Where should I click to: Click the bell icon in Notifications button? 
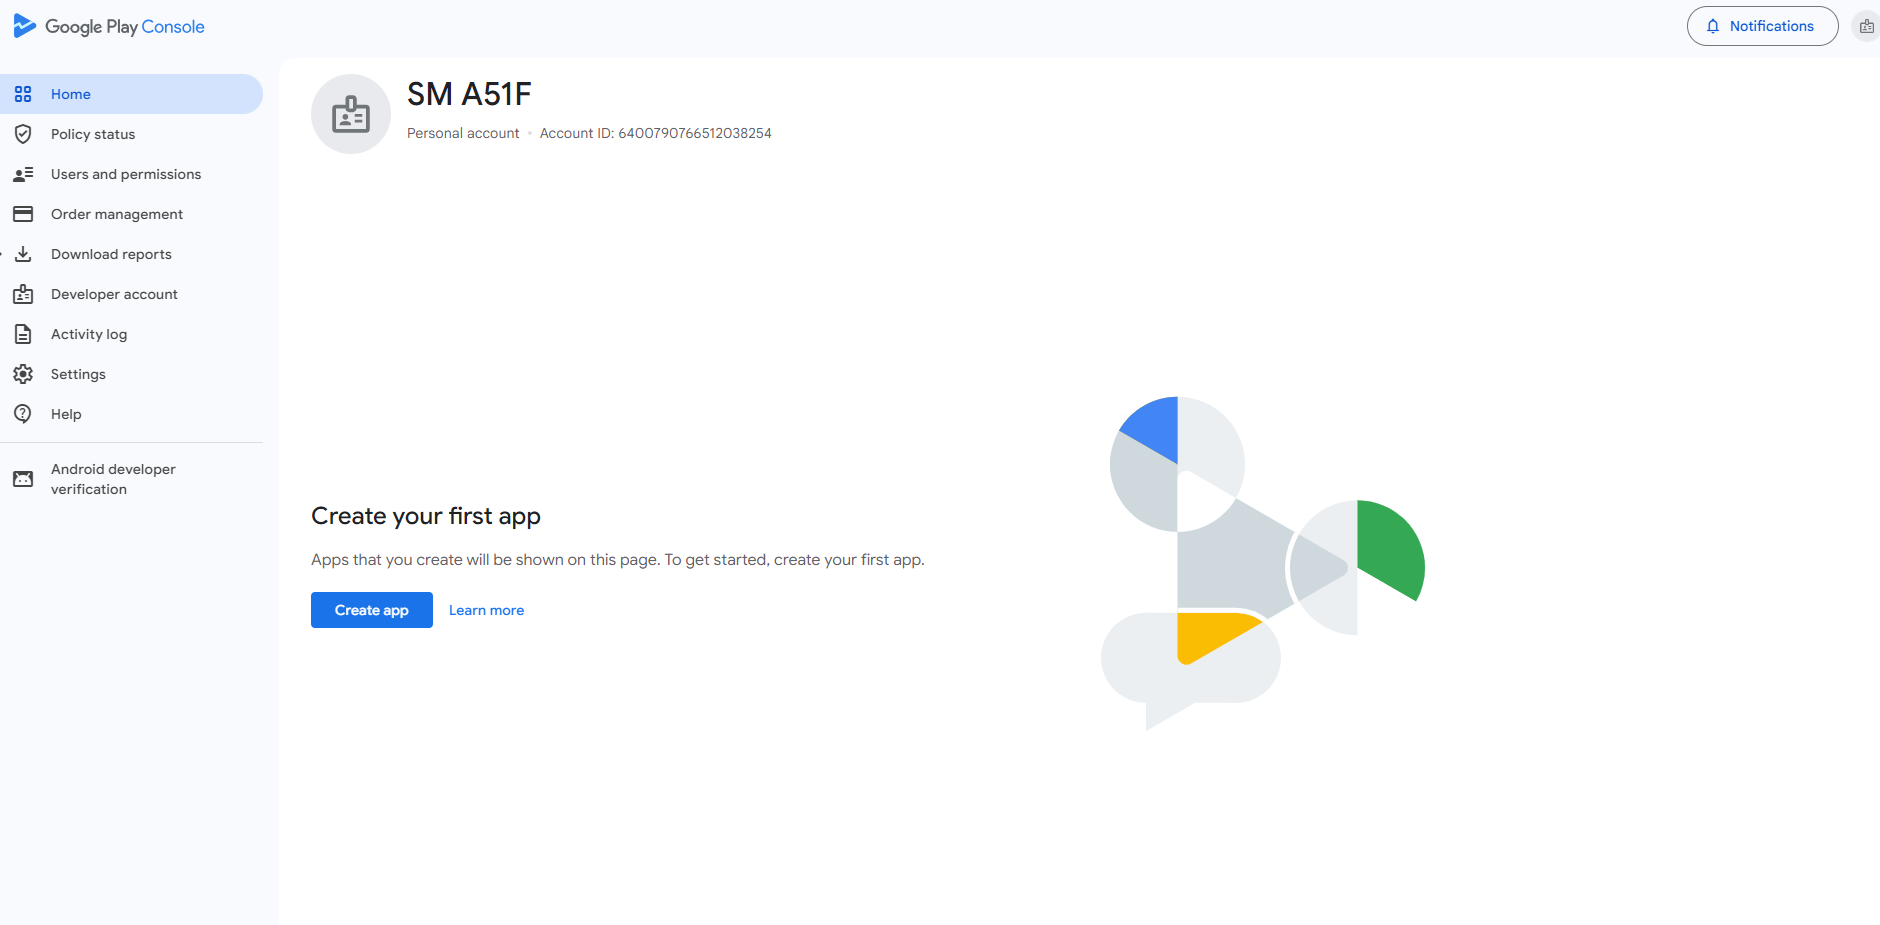point(1713,26)
